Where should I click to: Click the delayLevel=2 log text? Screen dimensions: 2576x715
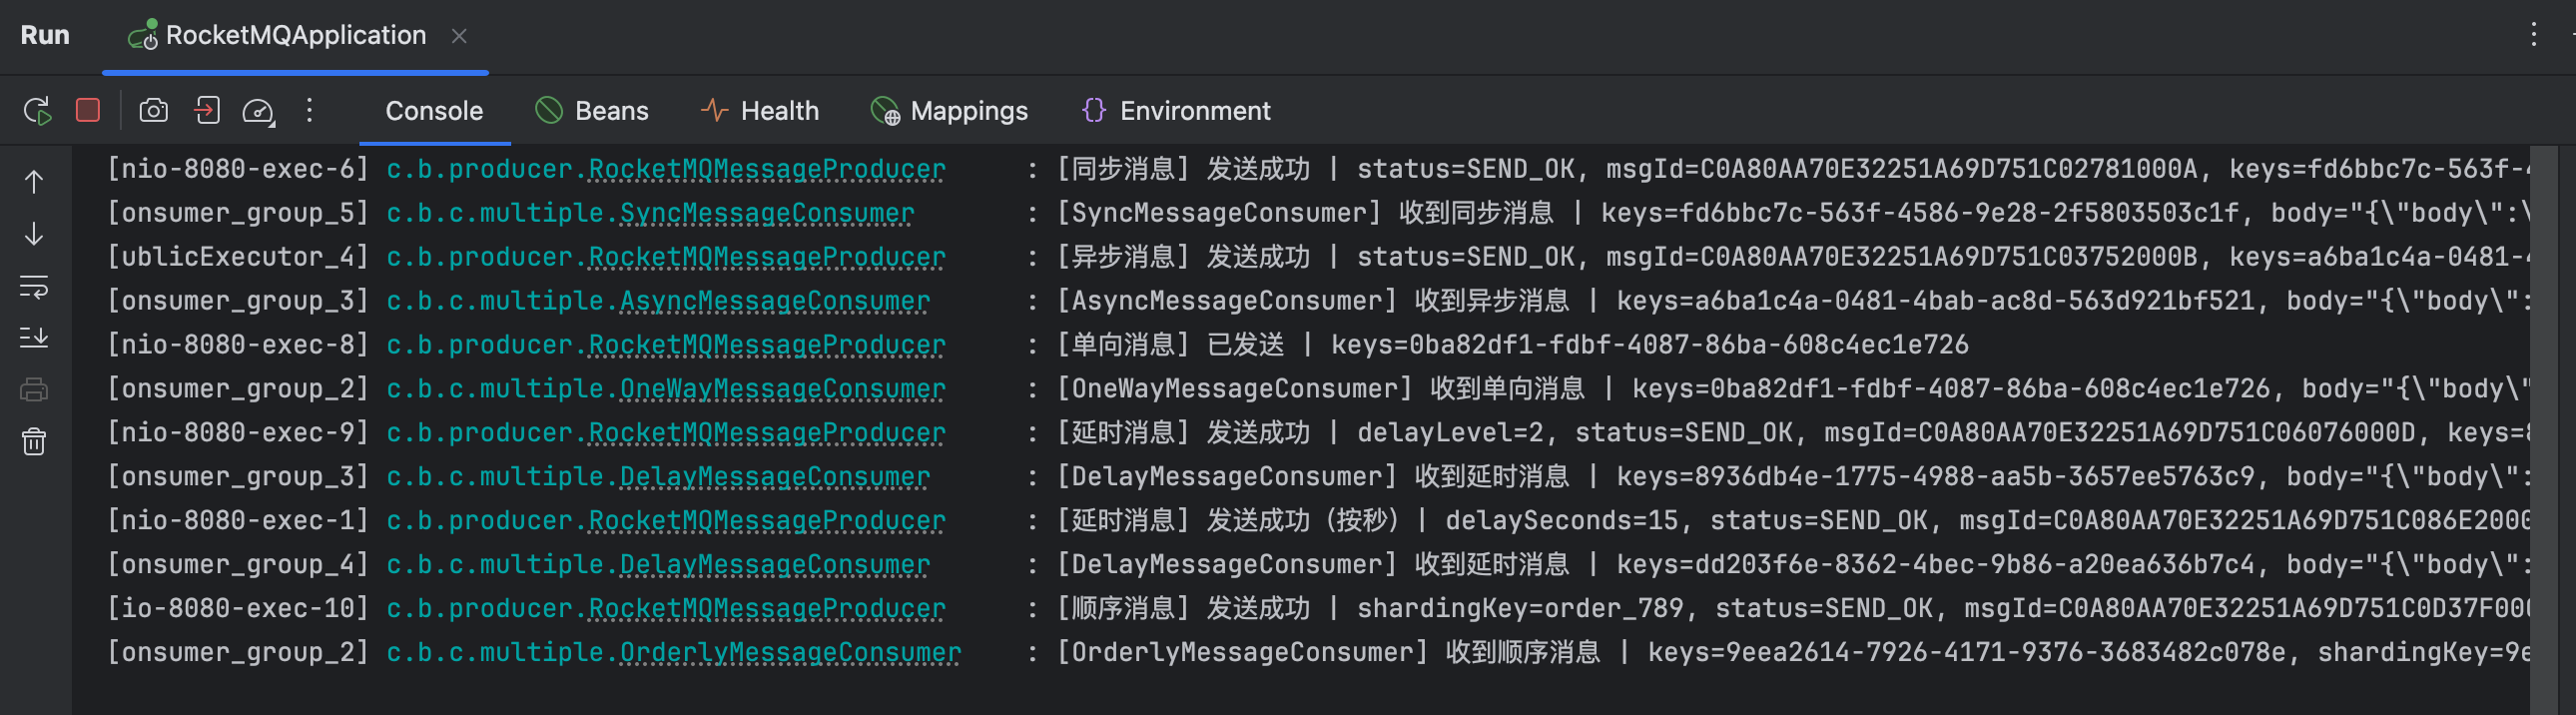click(x=1449, y=433)
